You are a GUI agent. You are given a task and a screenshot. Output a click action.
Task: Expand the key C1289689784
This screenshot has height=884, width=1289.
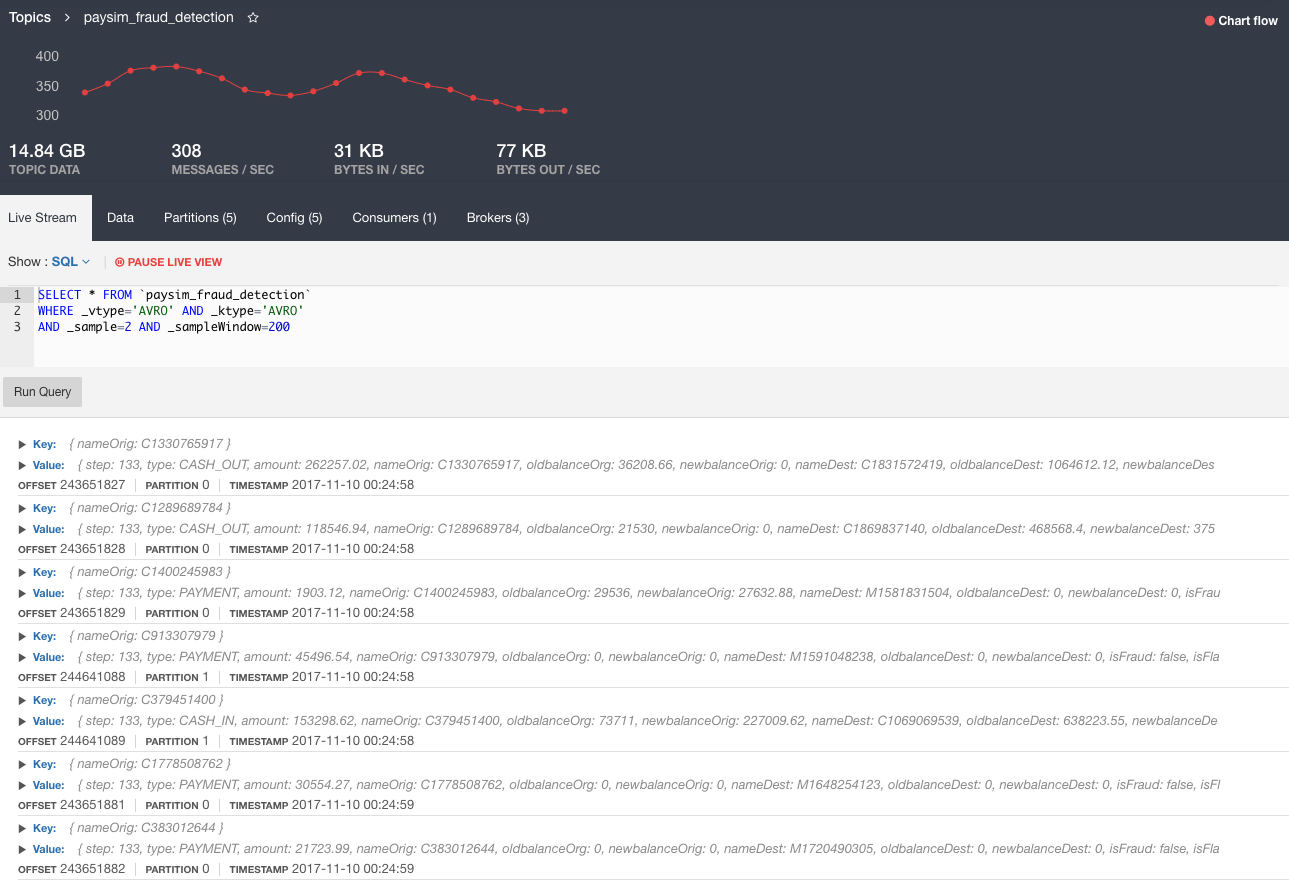22,507
